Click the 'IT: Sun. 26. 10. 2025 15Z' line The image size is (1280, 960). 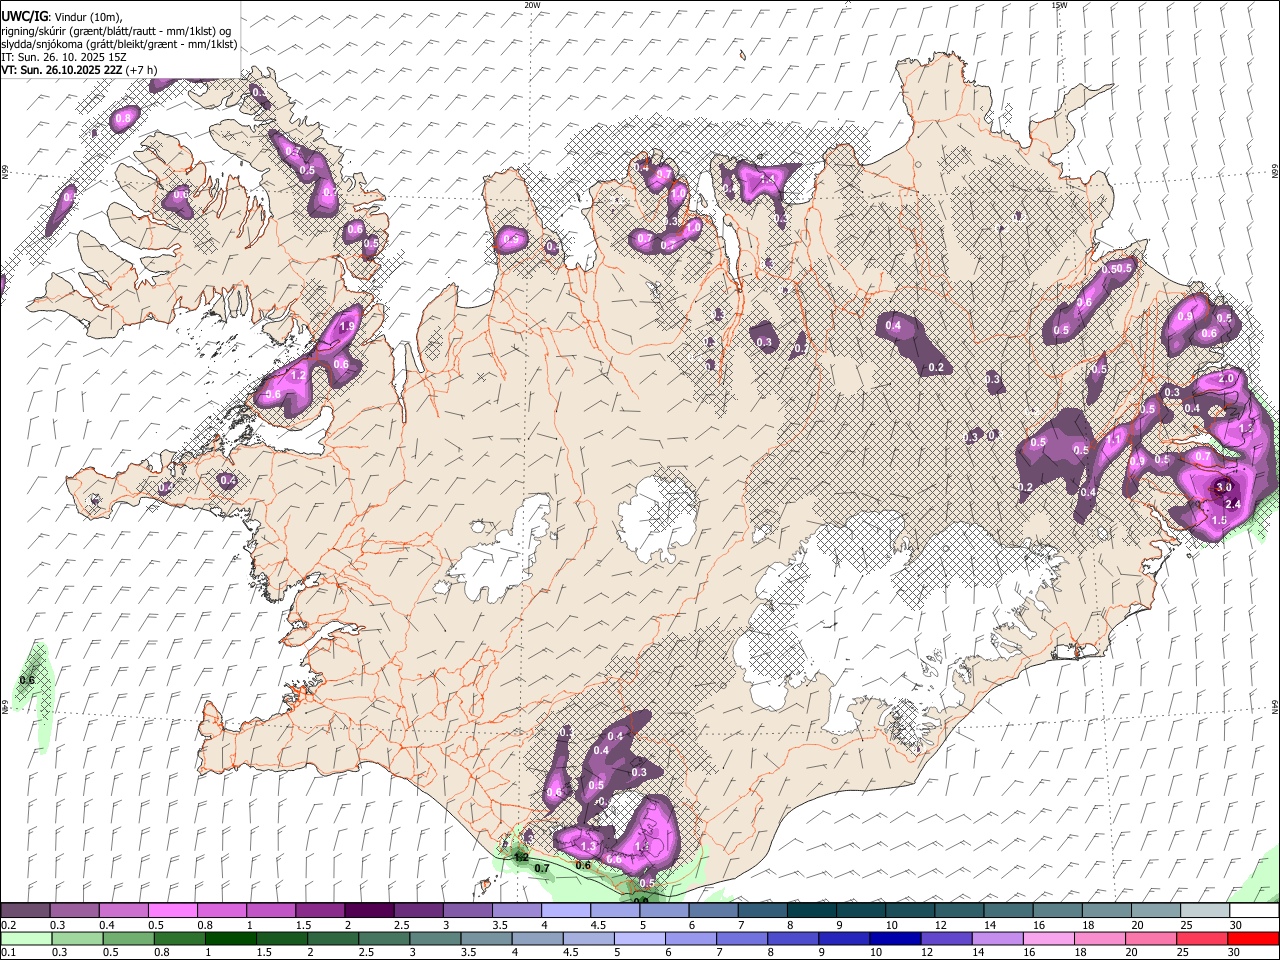tap(64, 58)
